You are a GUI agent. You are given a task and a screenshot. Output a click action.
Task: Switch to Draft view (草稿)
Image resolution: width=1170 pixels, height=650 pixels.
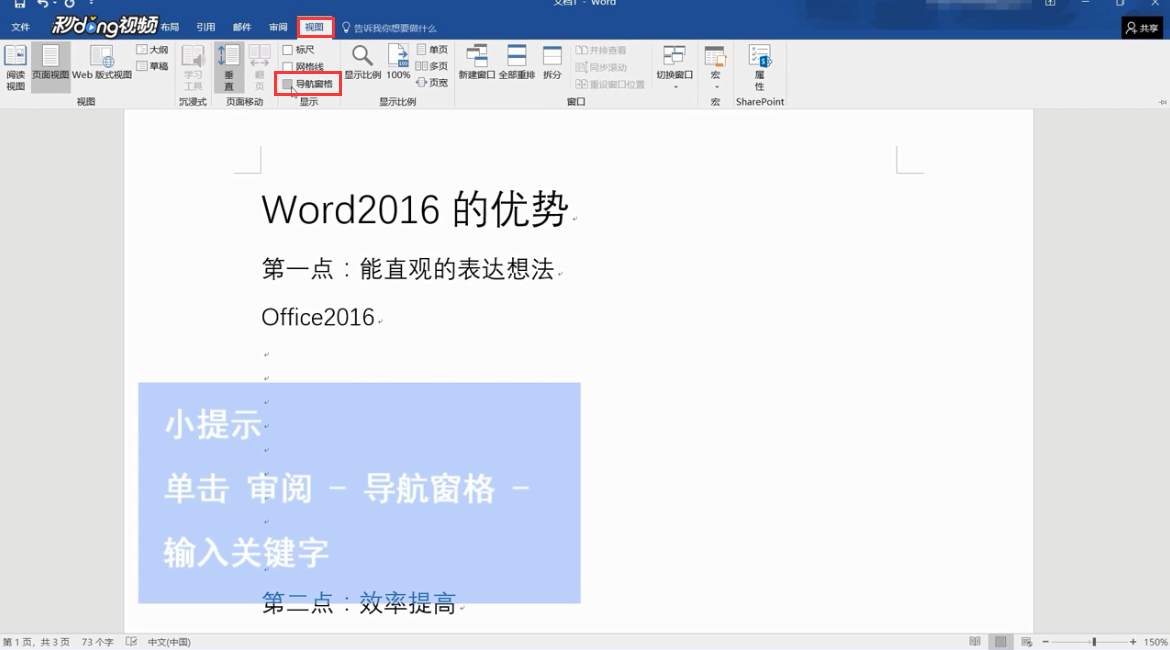pos(152,66)
